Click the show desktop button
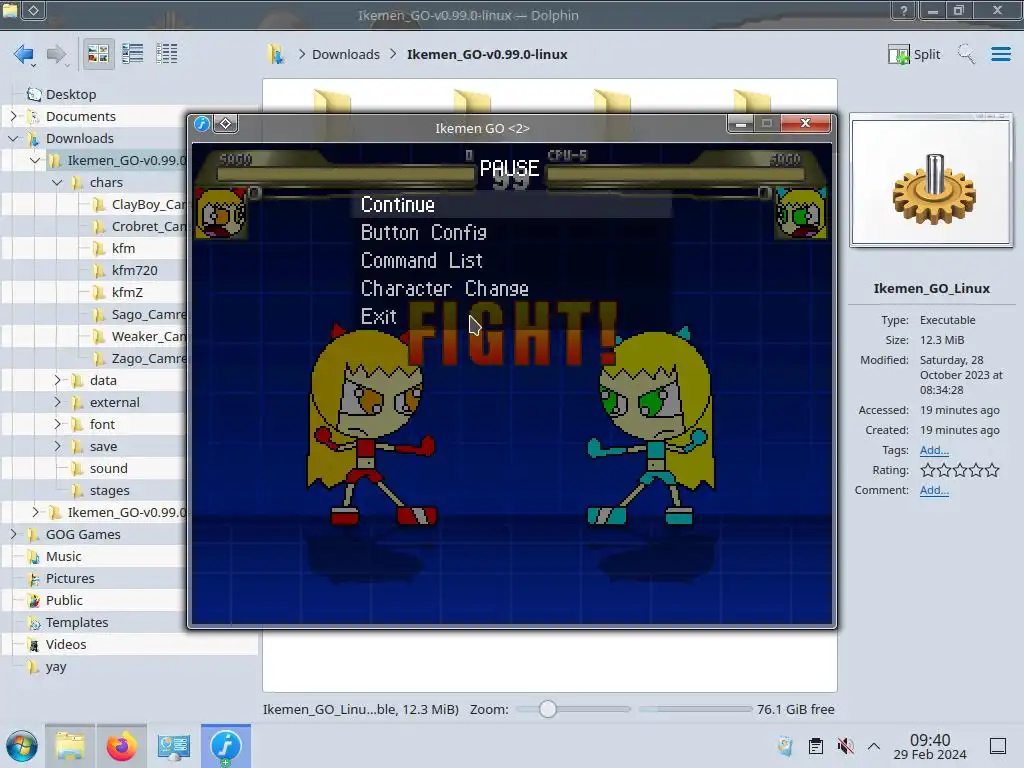1024x768 pixels. tap(998, 746)
